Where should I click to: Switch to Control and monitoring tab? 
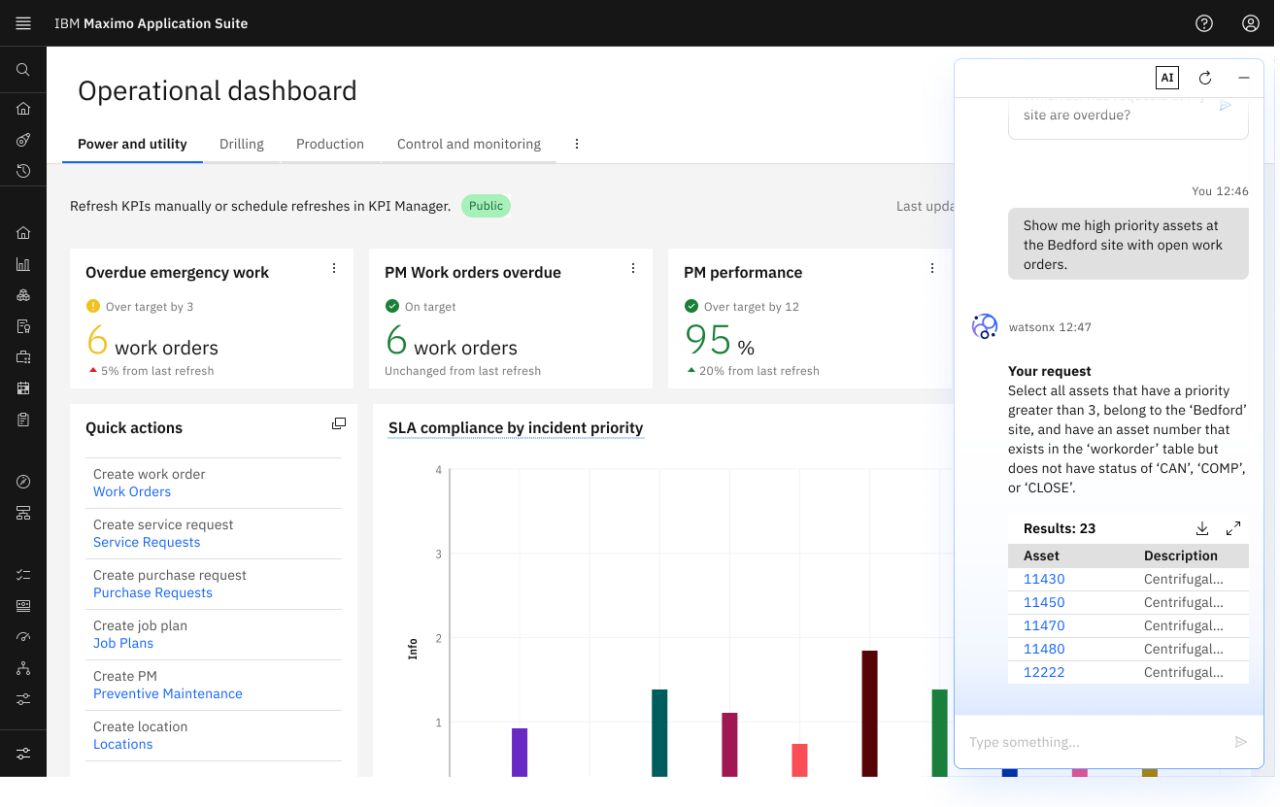tap(469, 144)
